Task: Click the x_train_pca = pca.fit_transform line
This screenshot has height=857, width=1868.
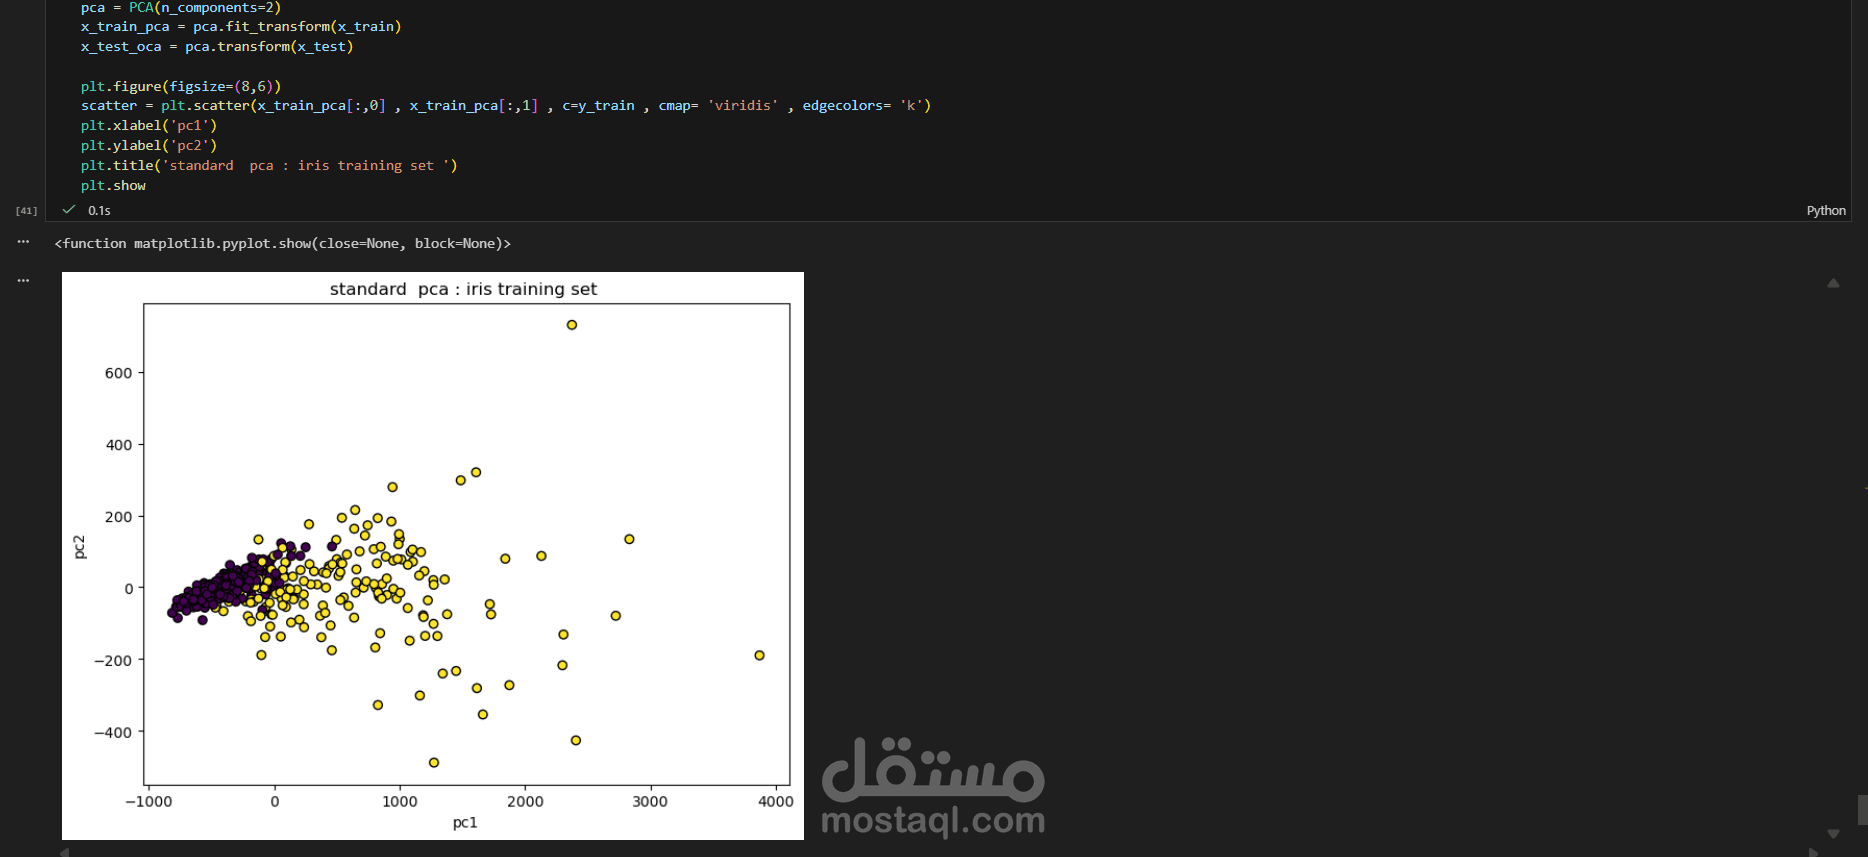Action: (x=241, y=27)
